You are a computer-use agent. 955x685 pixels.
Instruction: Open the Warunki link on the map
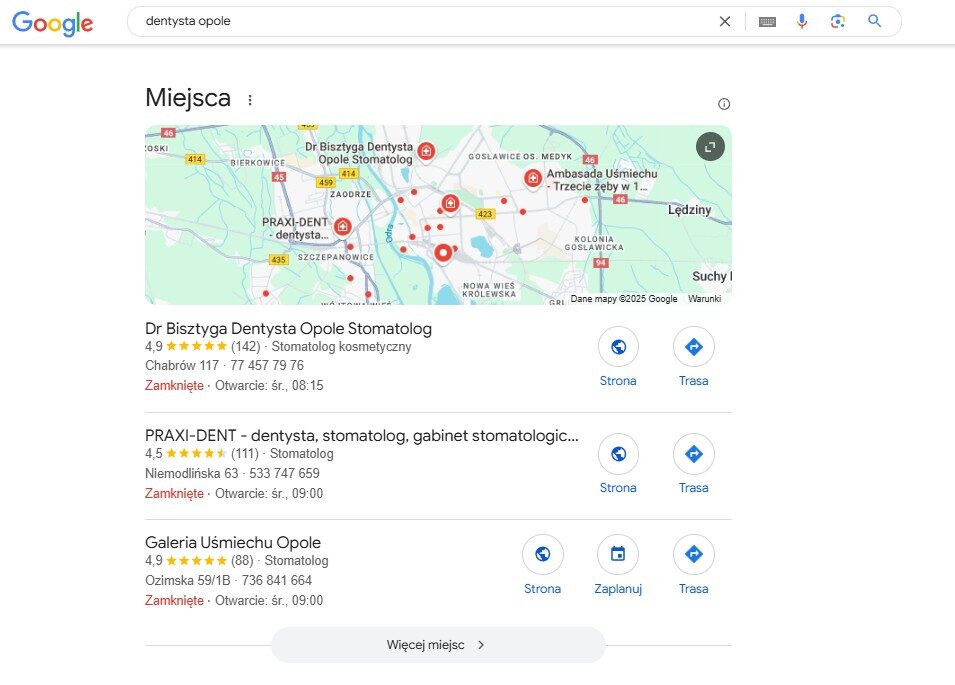click(705, 298)
